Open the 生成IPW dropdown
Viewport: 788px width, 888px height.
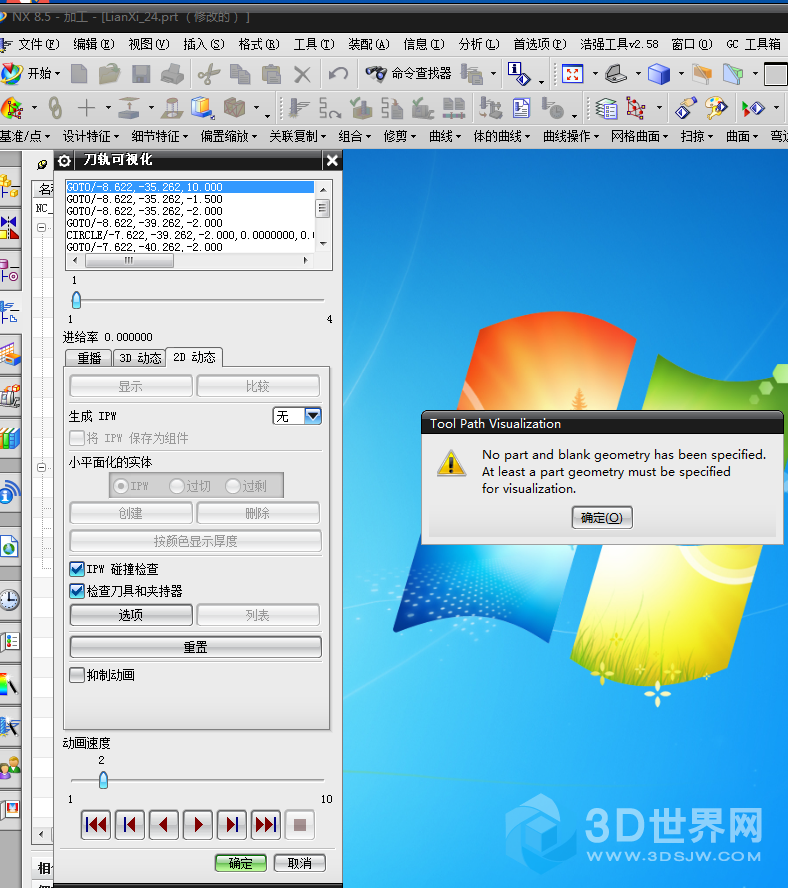[x=313, y=416]
